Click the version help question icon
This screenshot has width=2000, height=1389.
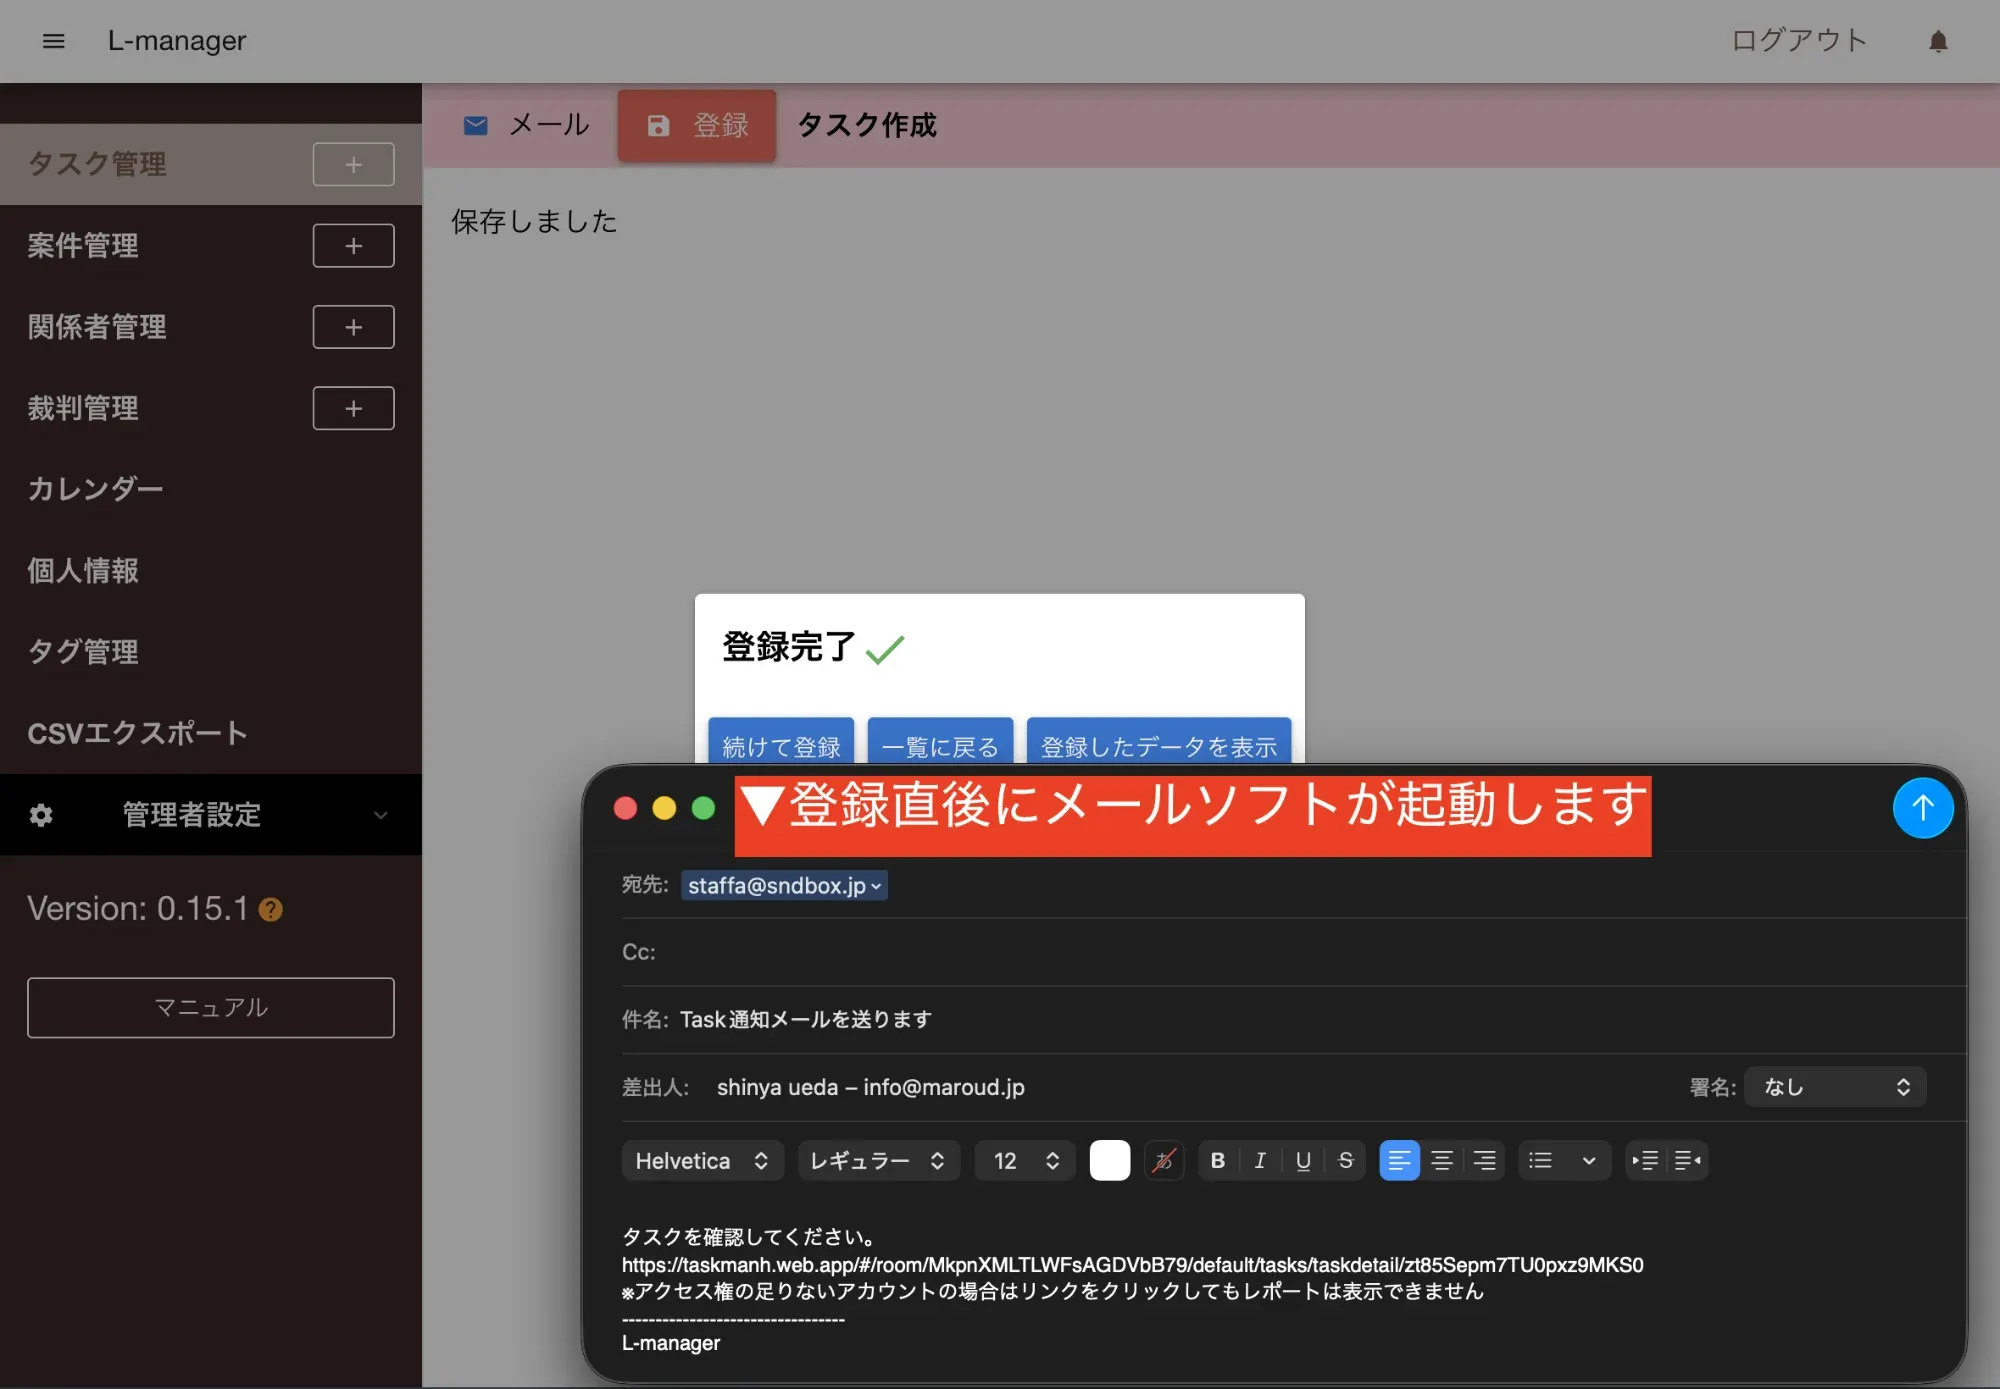pyautogui.click(x=271, y=910)
